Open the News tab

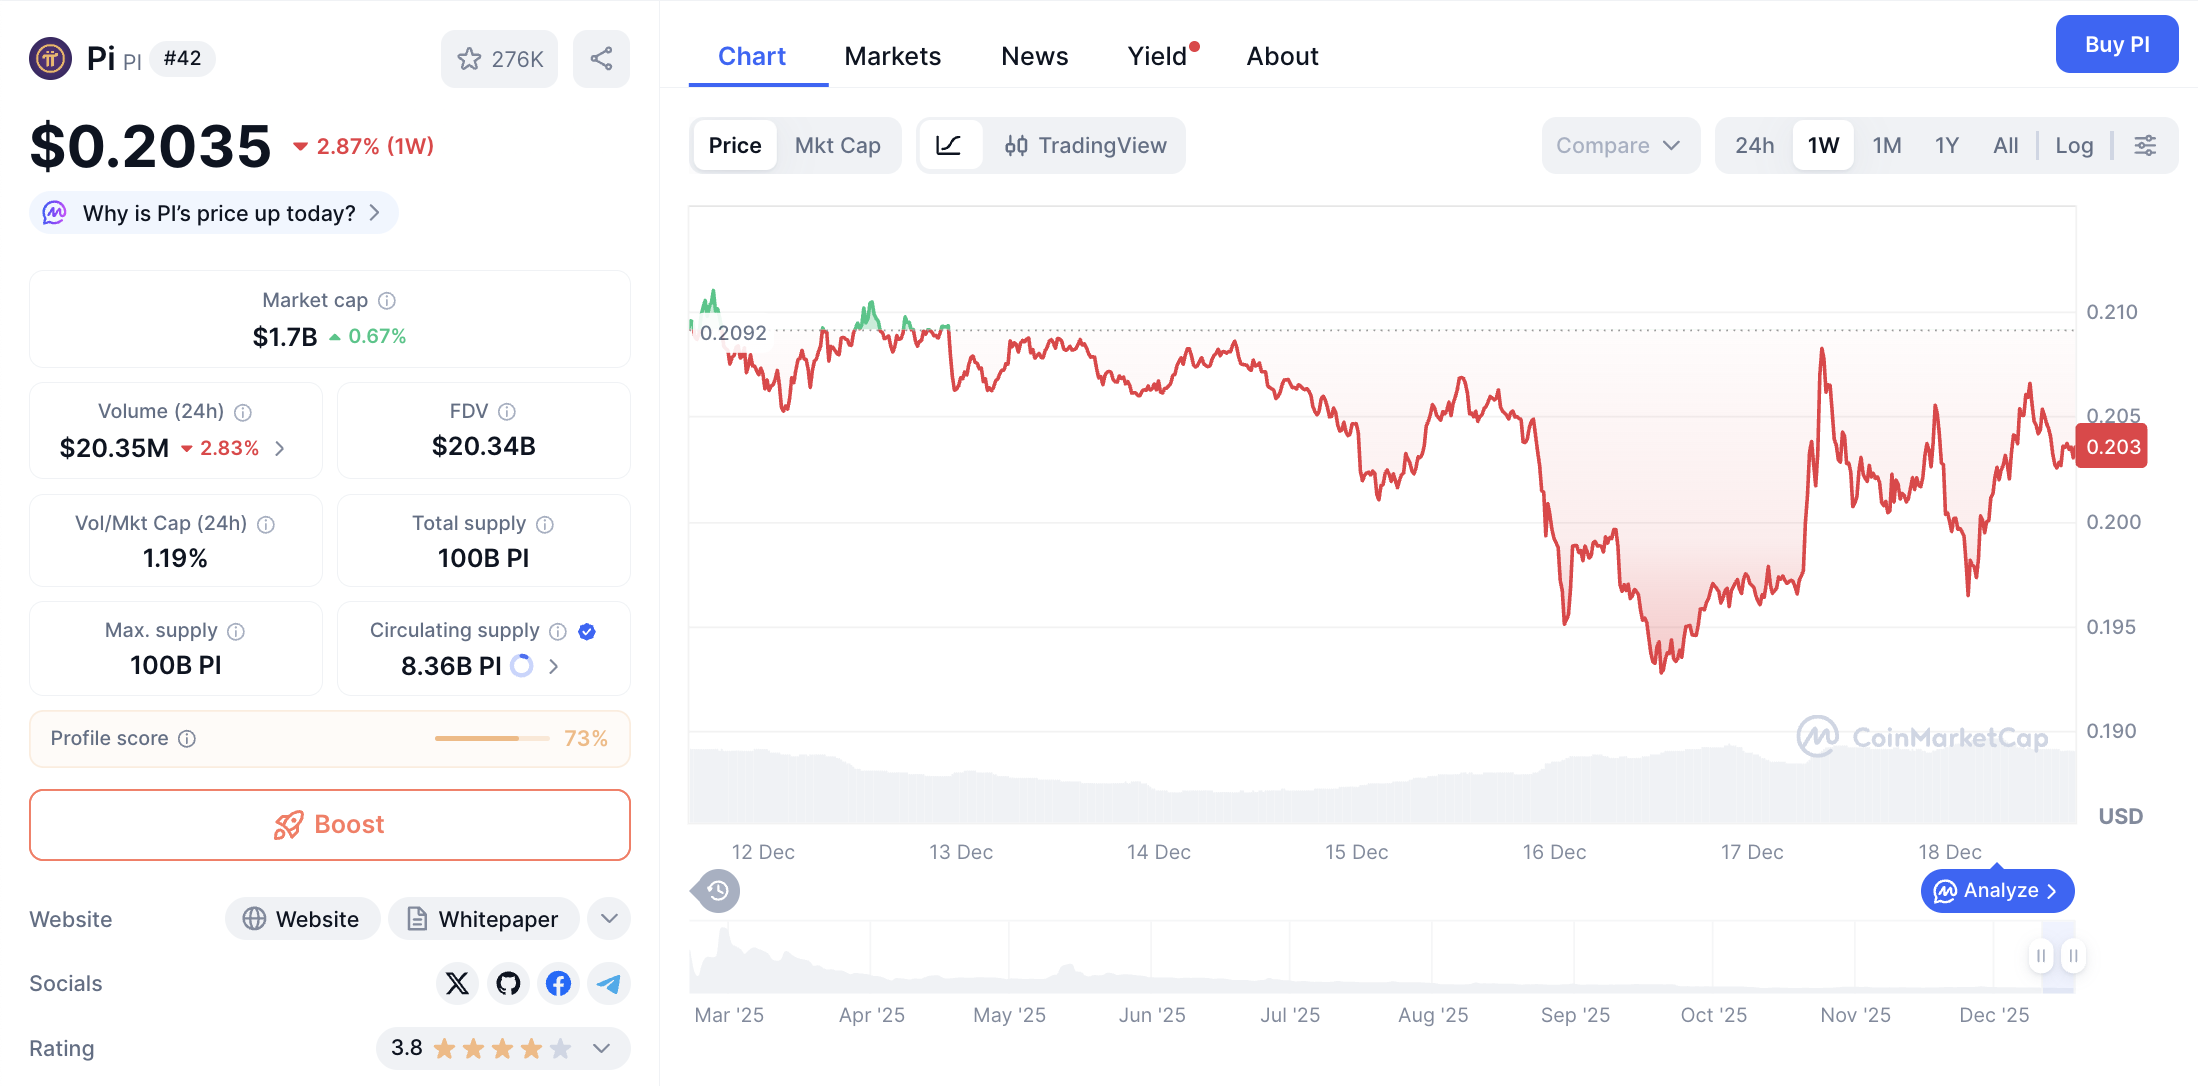[x=1034, y=56]
